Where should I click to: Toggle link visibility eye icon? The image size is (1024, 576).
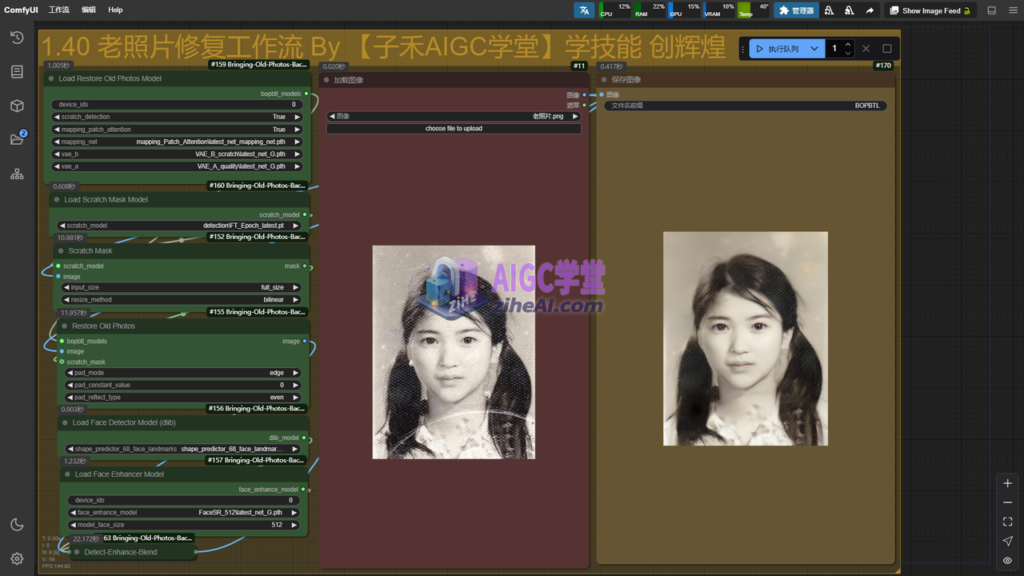[1008, 560]
